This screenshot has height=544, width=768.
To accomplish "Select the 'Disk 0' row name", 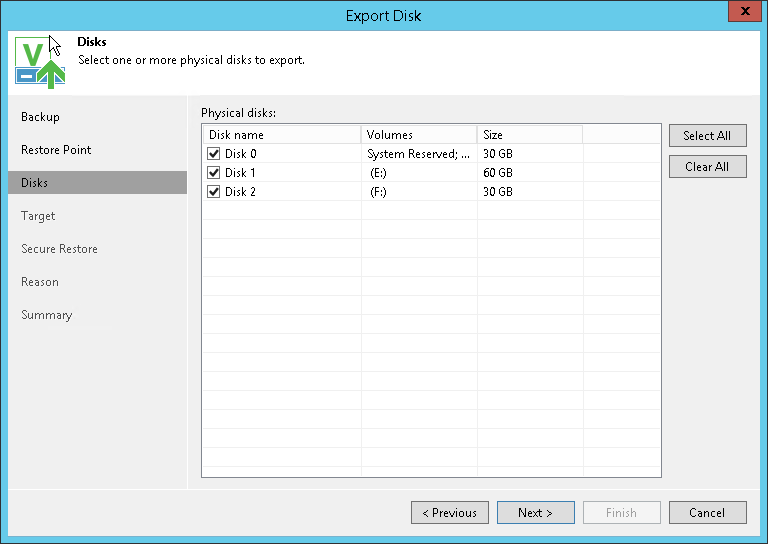I will pos(240,154).
